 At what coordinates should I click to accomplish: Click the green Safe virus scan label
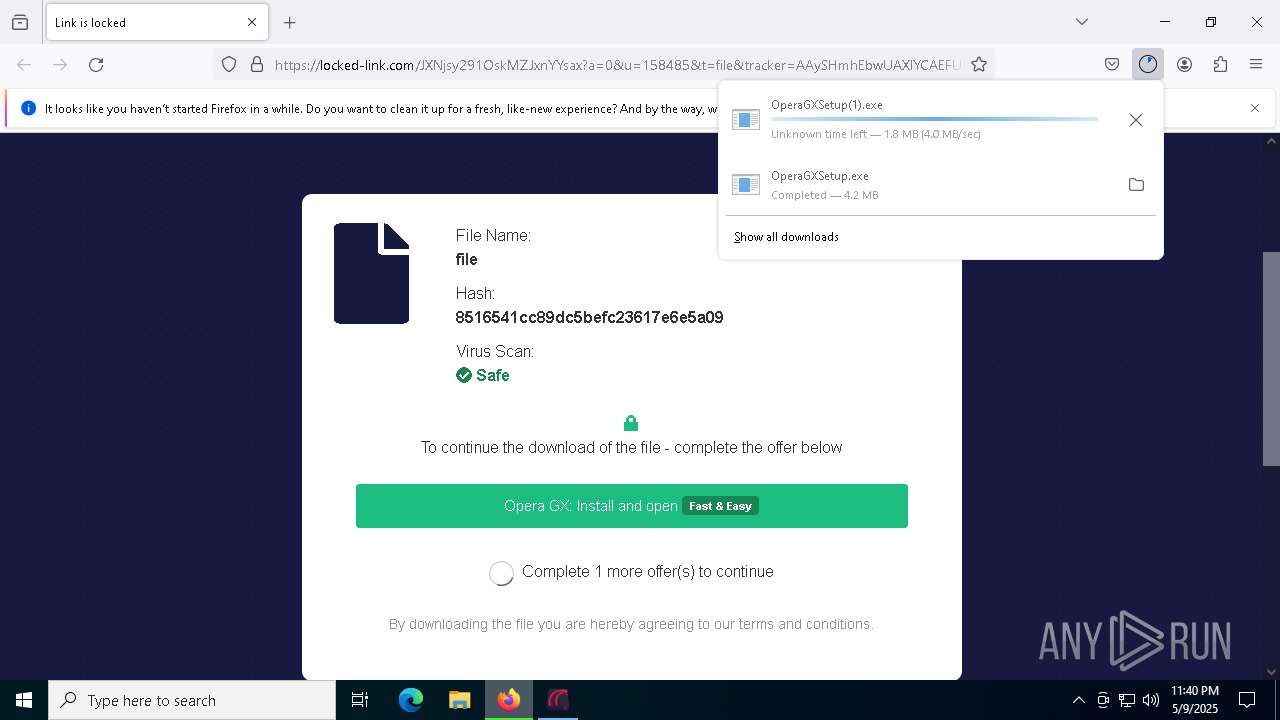483,375
